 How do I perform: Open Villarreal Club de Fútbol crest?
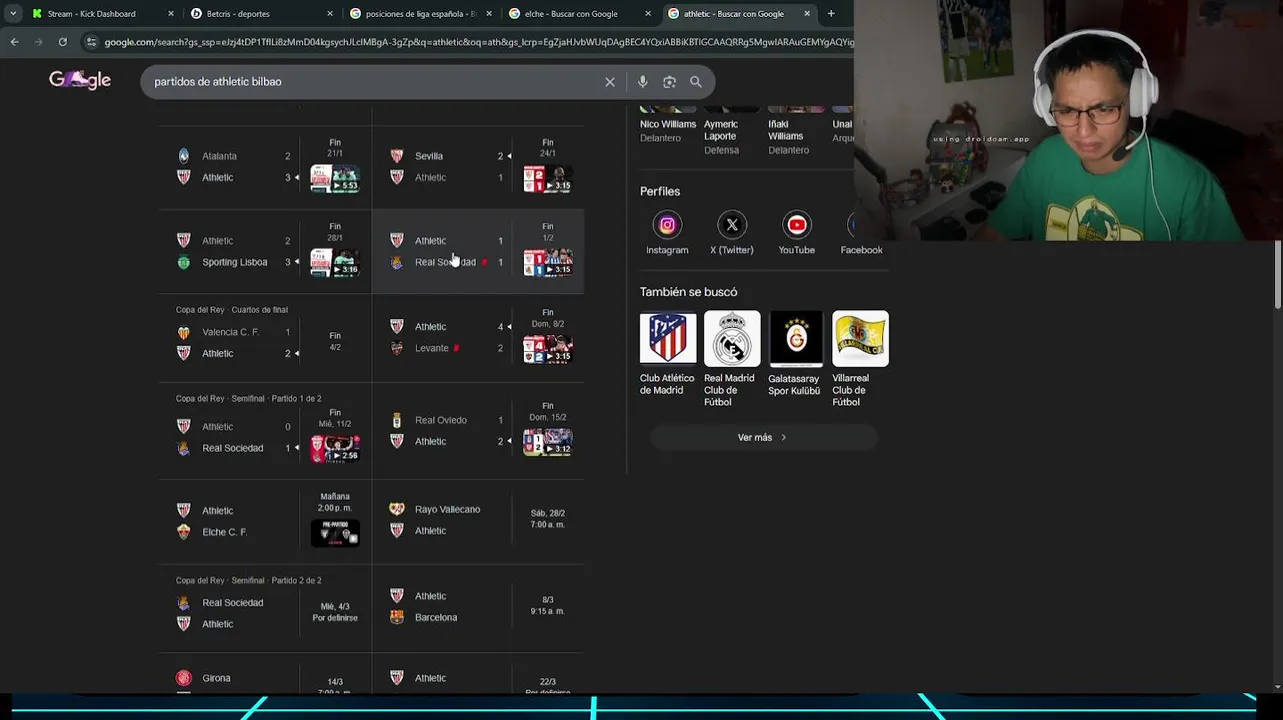point(860,338)
